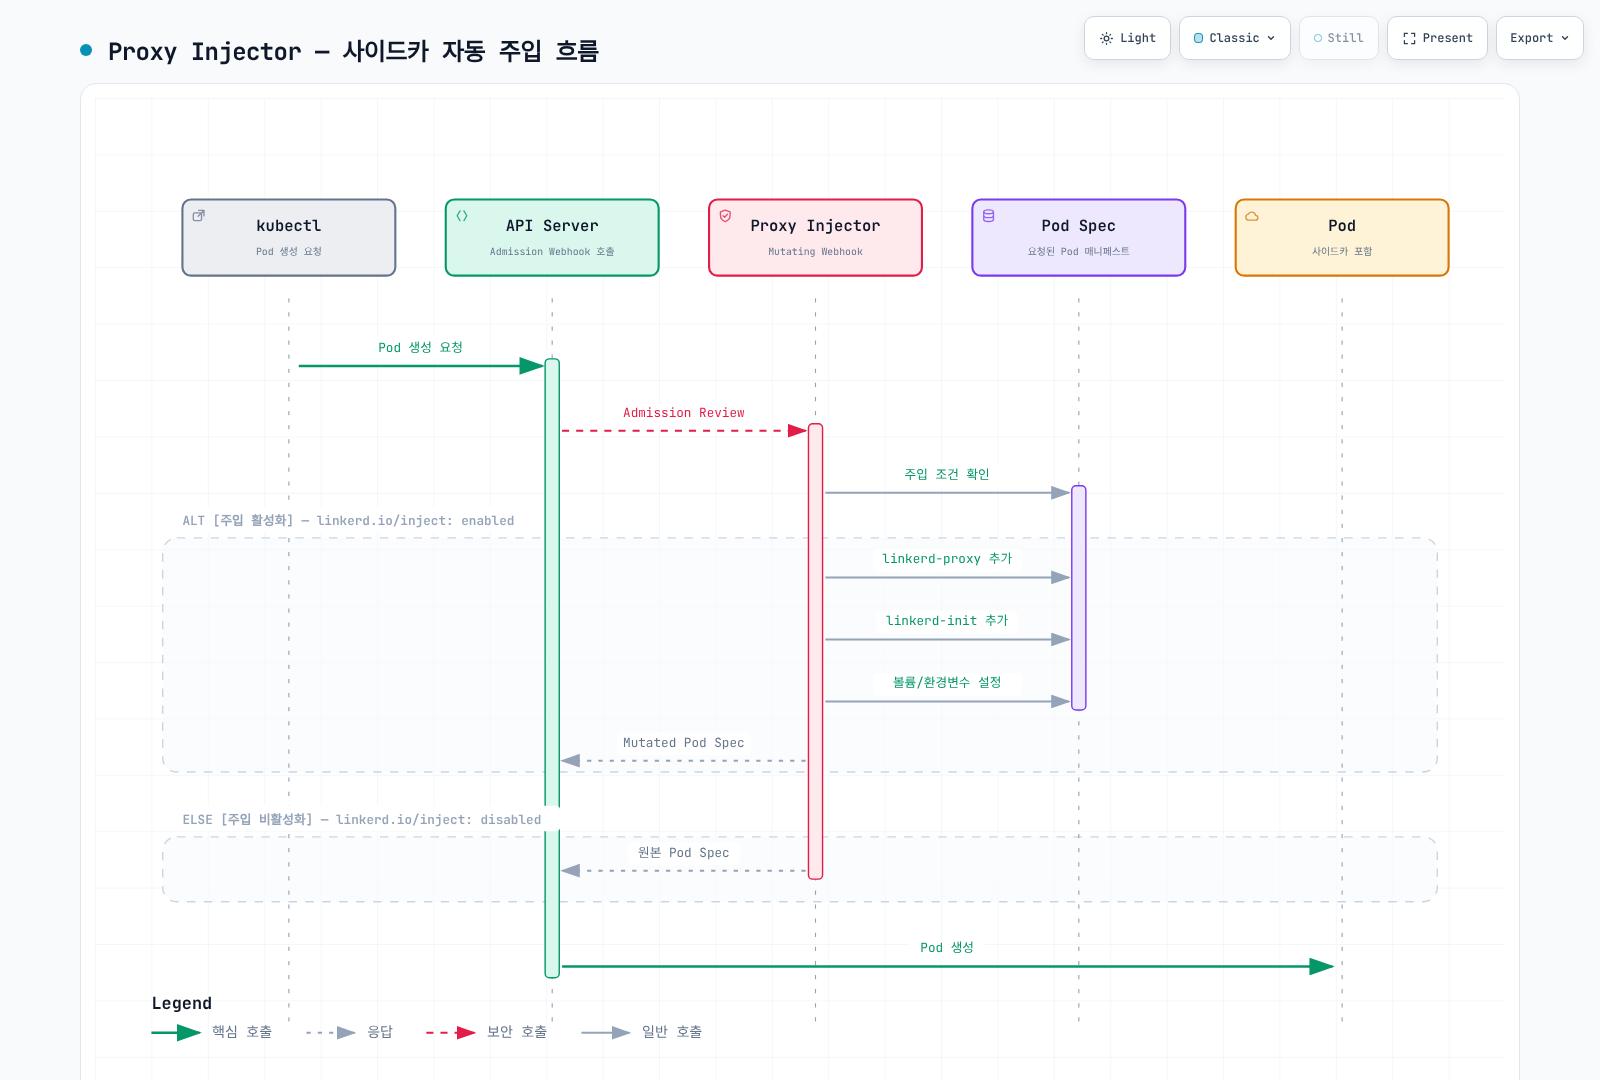This screenshot has width=1600, height=1080.
Task: Click the '볼륨/환경변수 설정' message label
Action: tap(947, 682)
